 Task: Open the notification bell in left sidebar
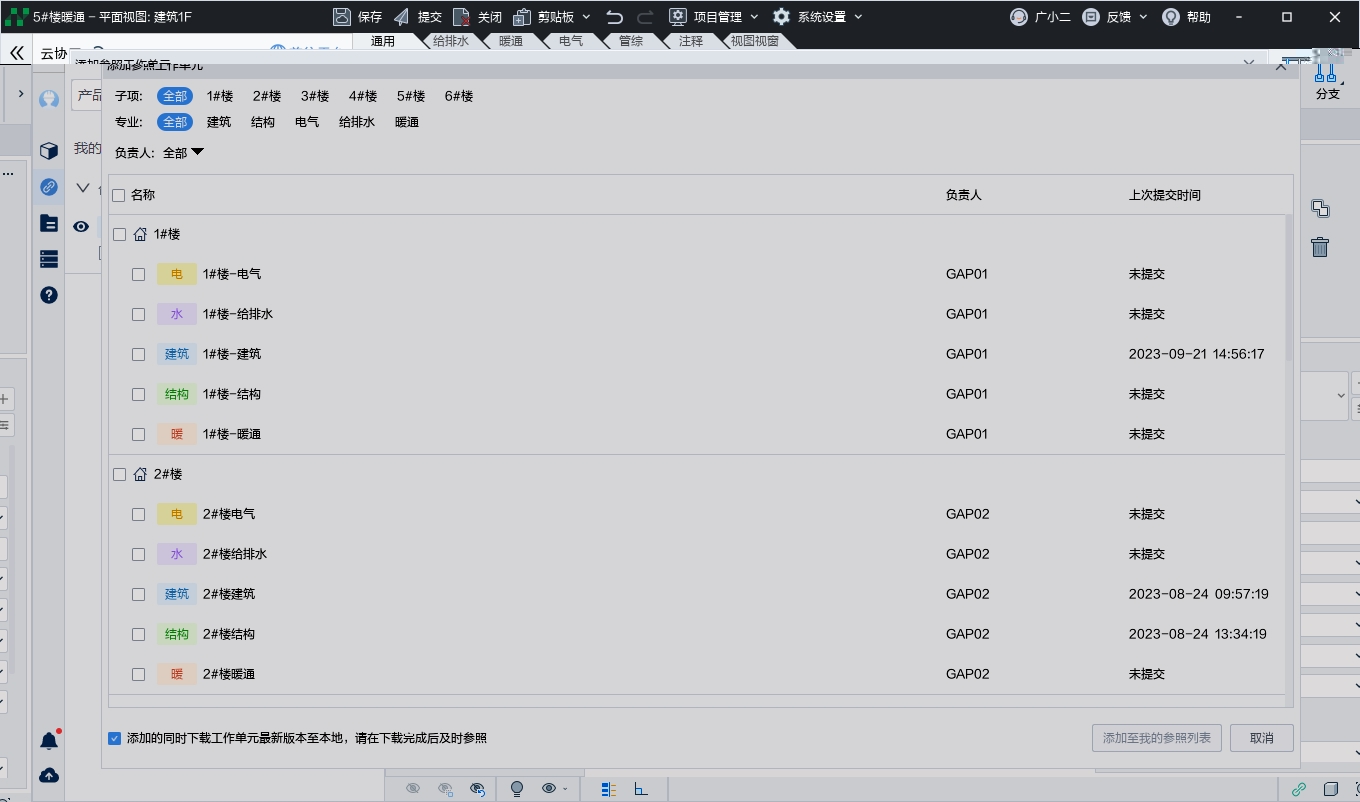(x=48, y=741)
